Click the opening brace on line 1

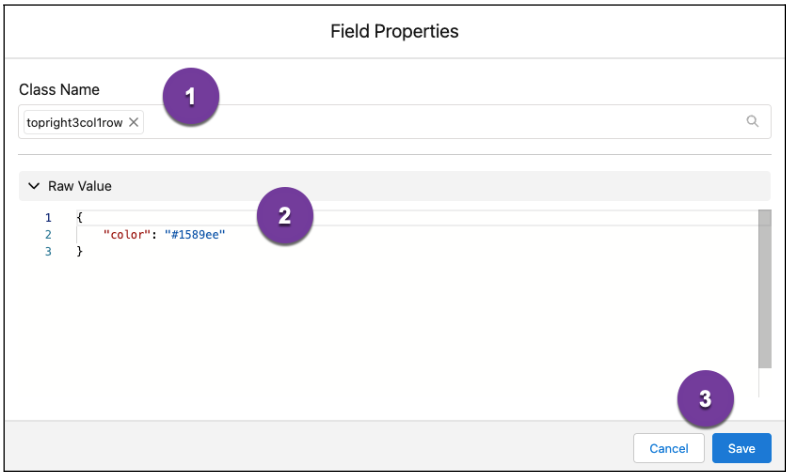(80, 217)
